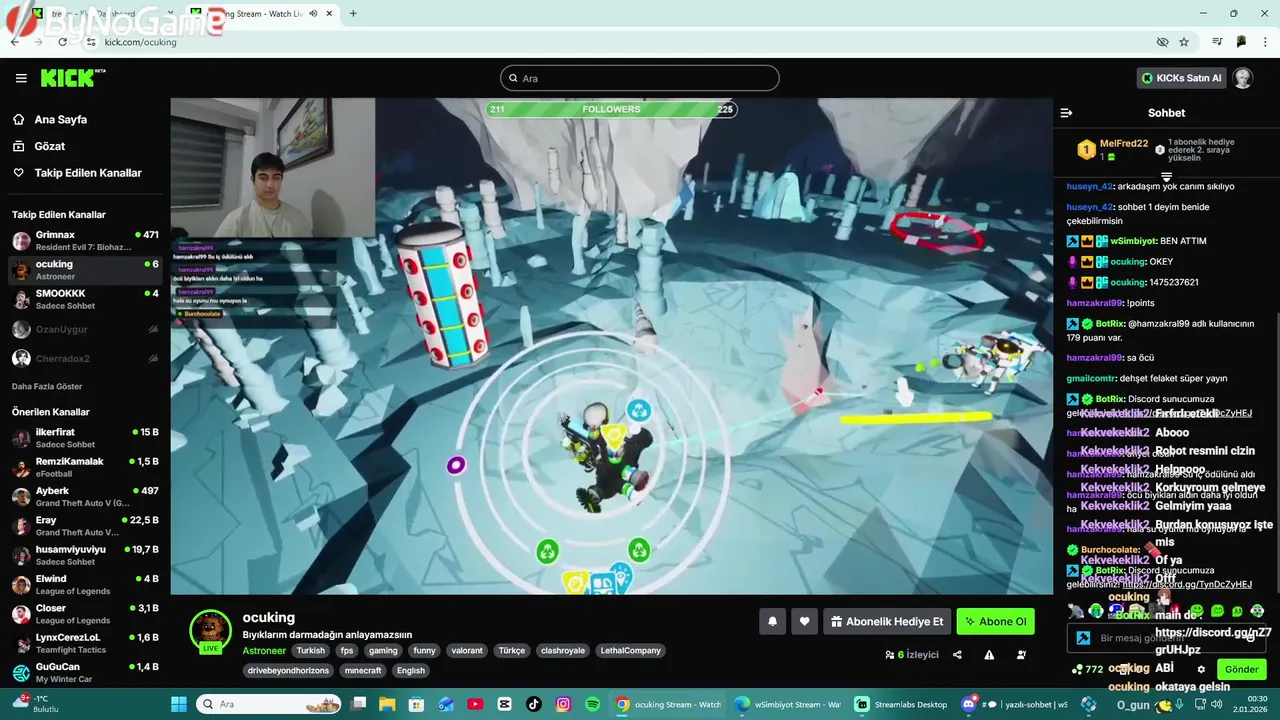Go back in browser history

coord(15,42)
